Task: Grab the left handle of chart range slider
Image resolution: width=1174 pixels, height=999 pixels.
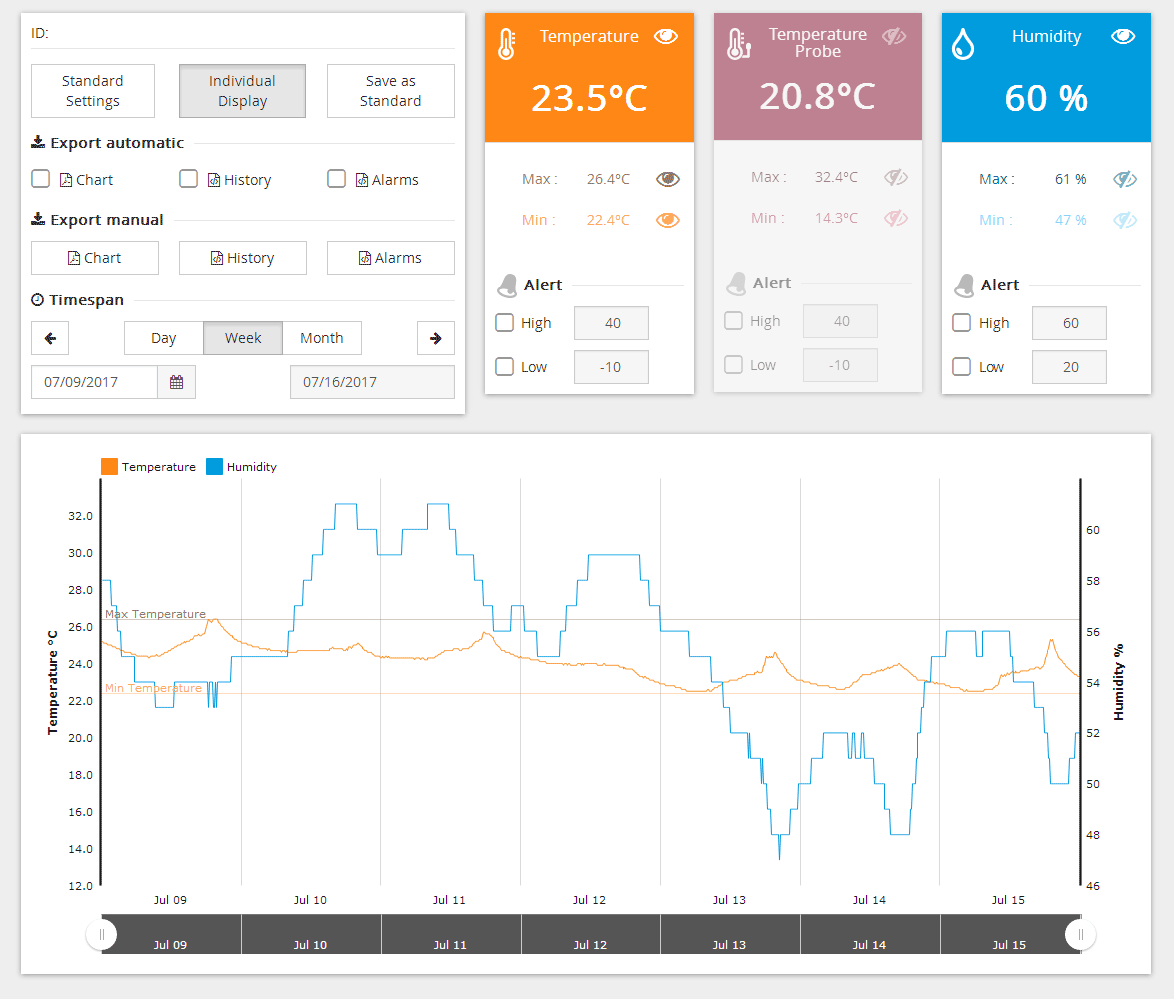Action: tap(101, 935)
